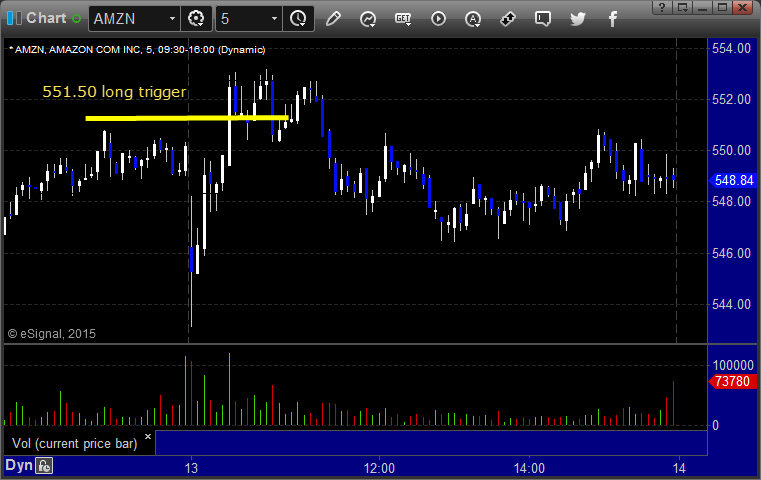This screenshot has height=480, width=761.
Task: Open help with question mark button
Action: click(x=662, y=7)
